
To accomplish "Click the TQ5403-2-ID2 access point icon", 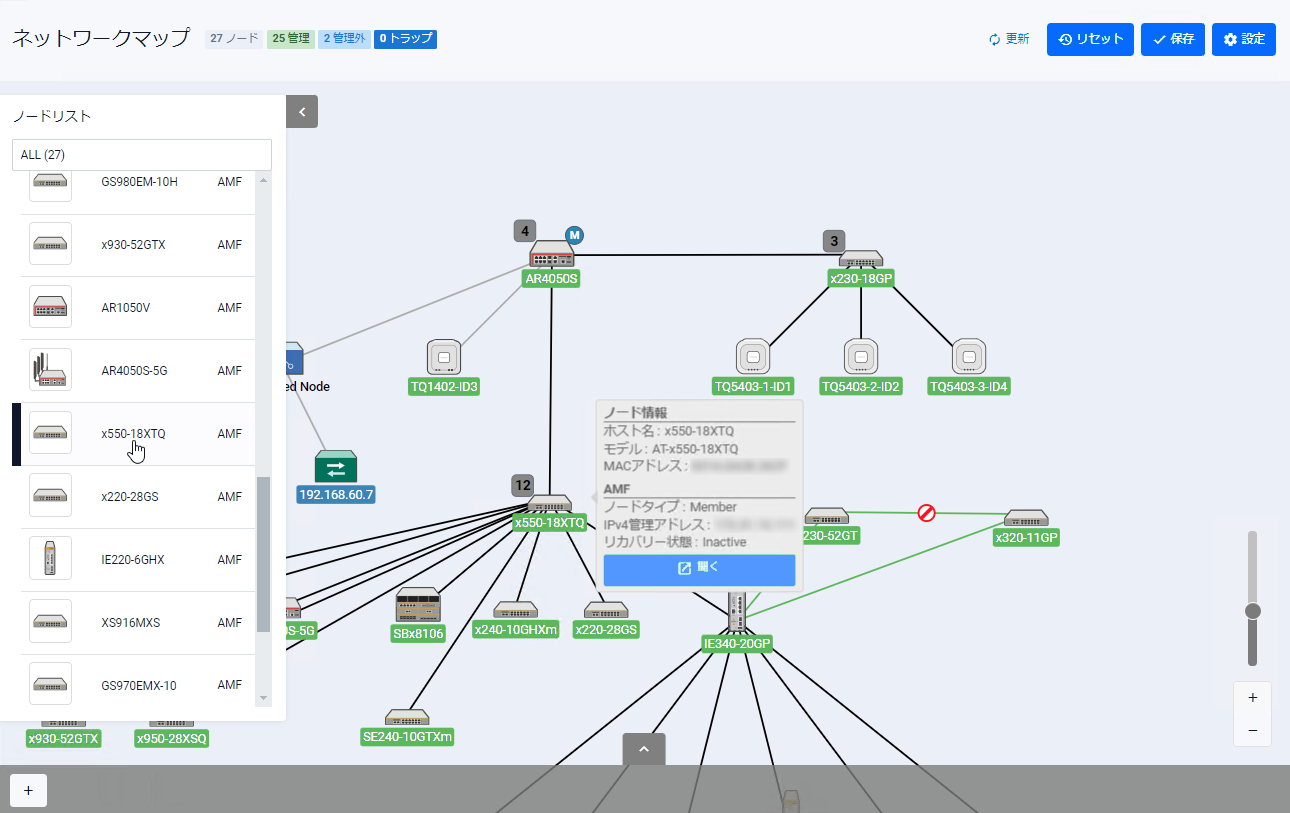I will pyautogui.click(x=860, y=357).
